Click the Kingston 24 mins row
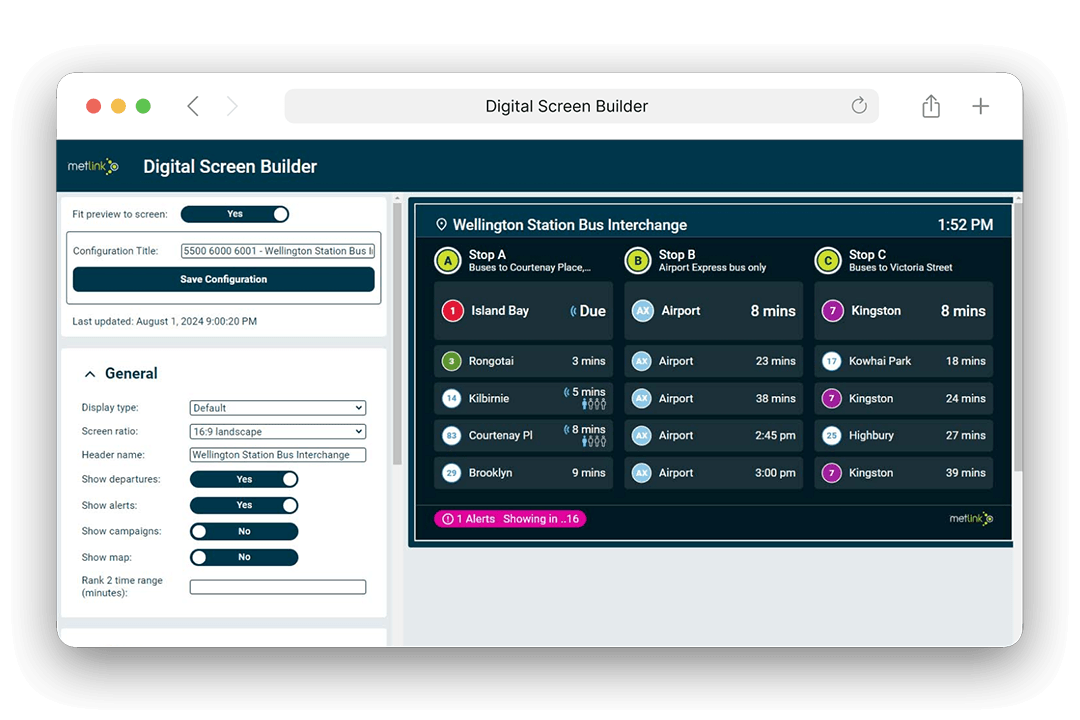1080x720 pixels. coord(904,398)
